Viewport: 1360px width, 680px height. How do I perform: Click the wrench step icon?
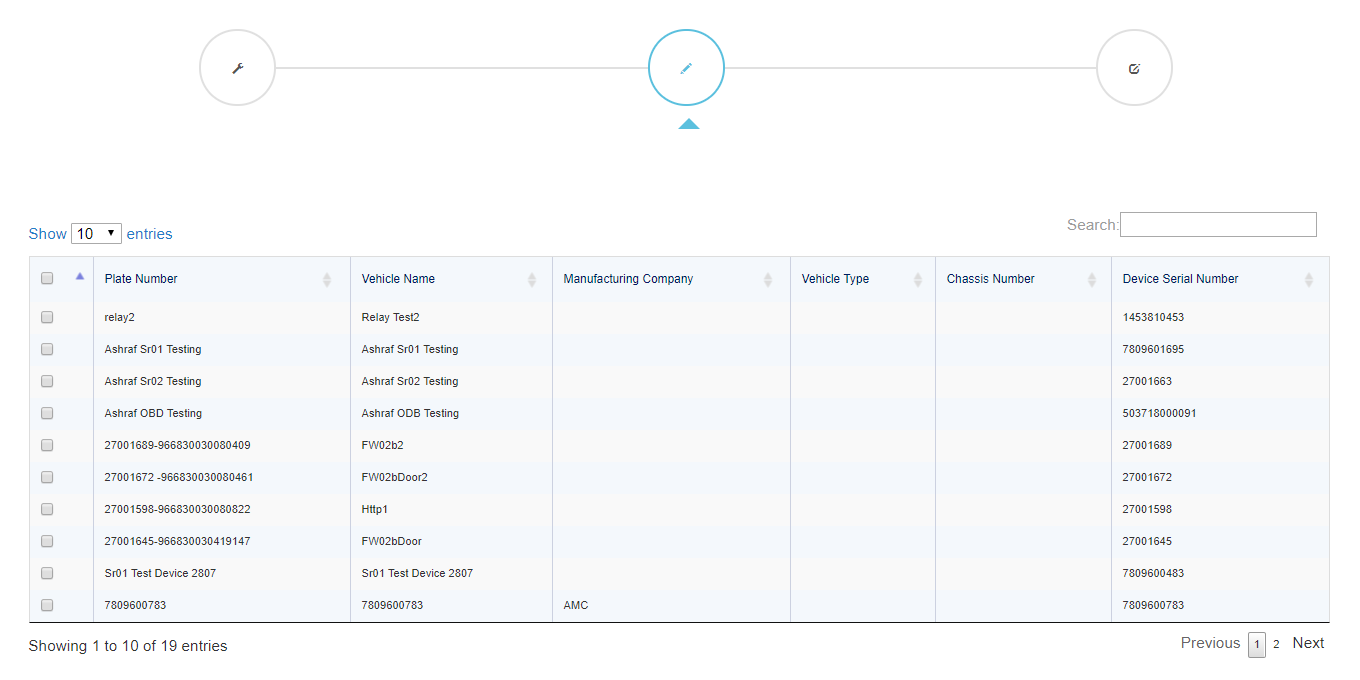point(237,68)
